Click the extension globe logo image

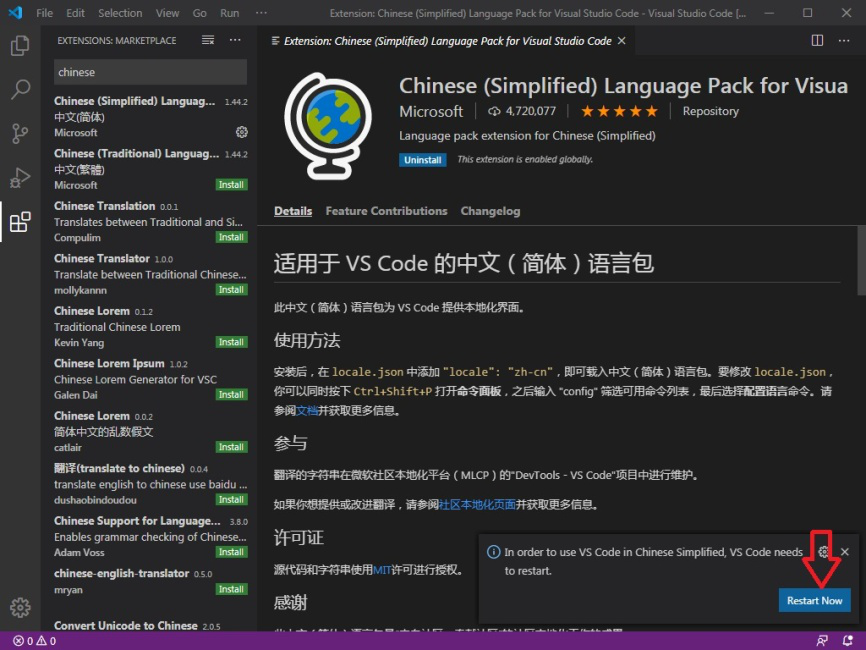pos(328,126)
